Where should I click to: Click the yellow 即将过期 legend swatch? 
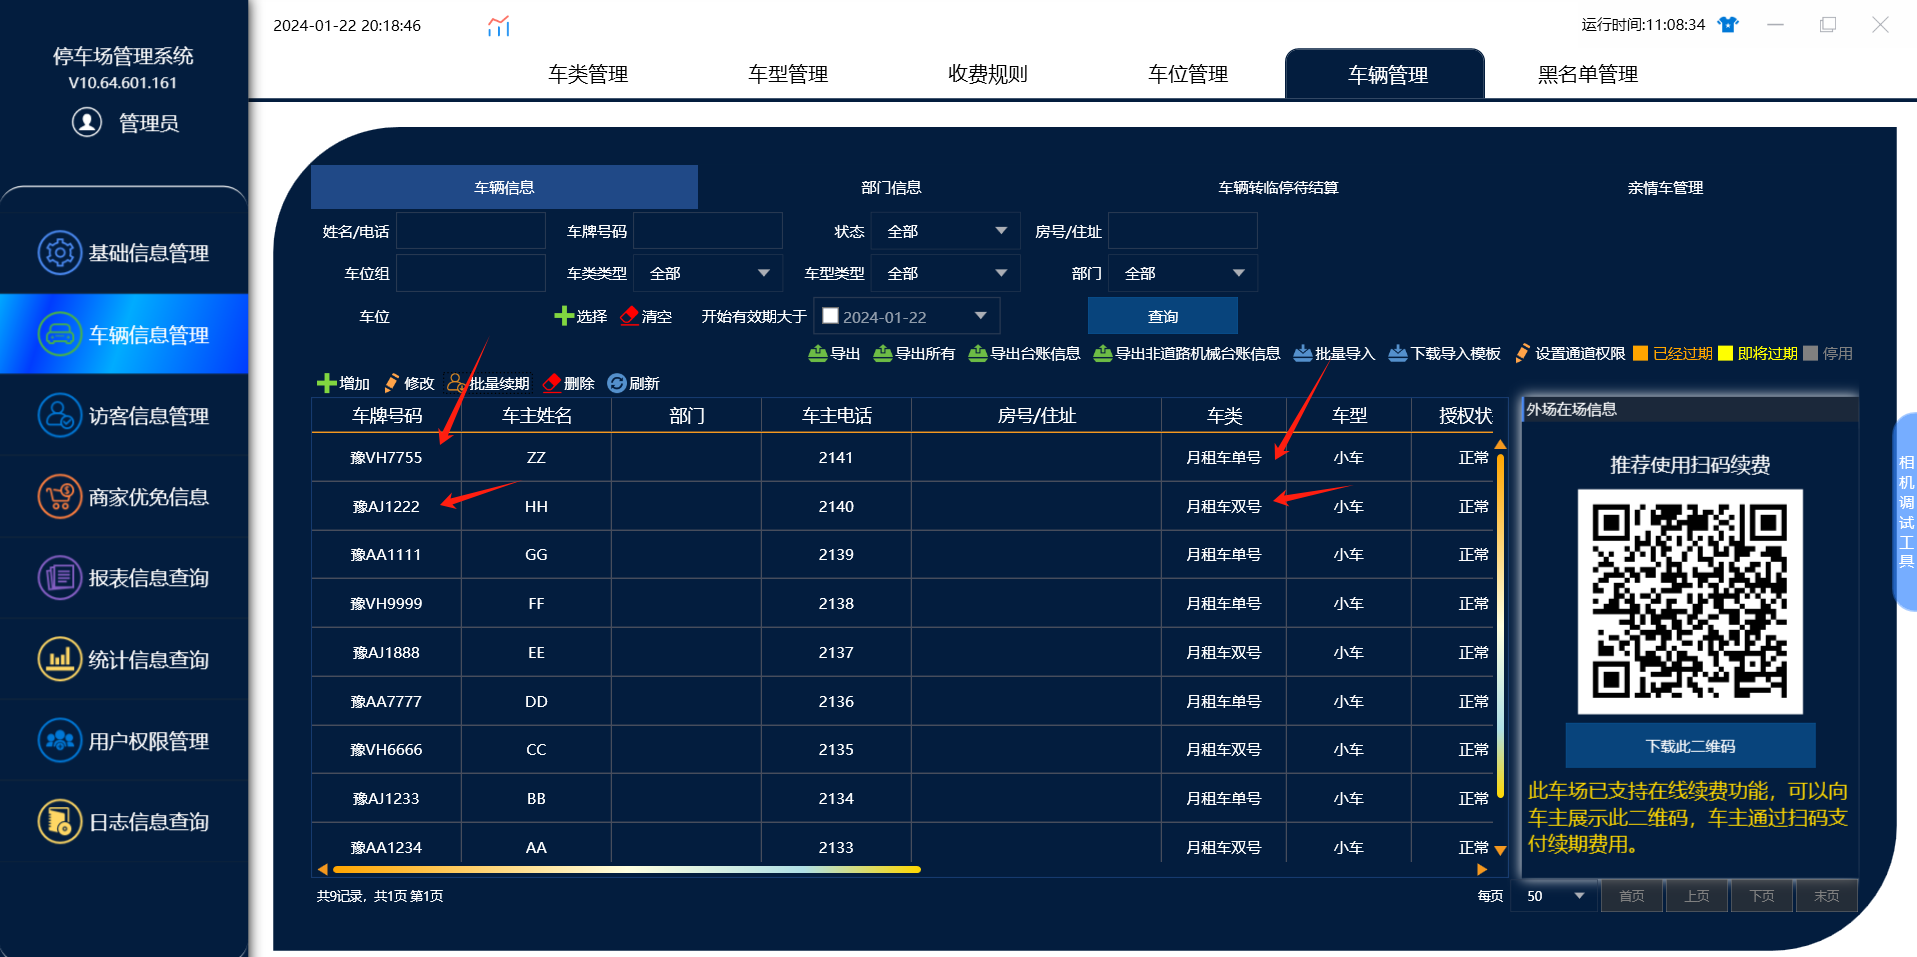1725,353
